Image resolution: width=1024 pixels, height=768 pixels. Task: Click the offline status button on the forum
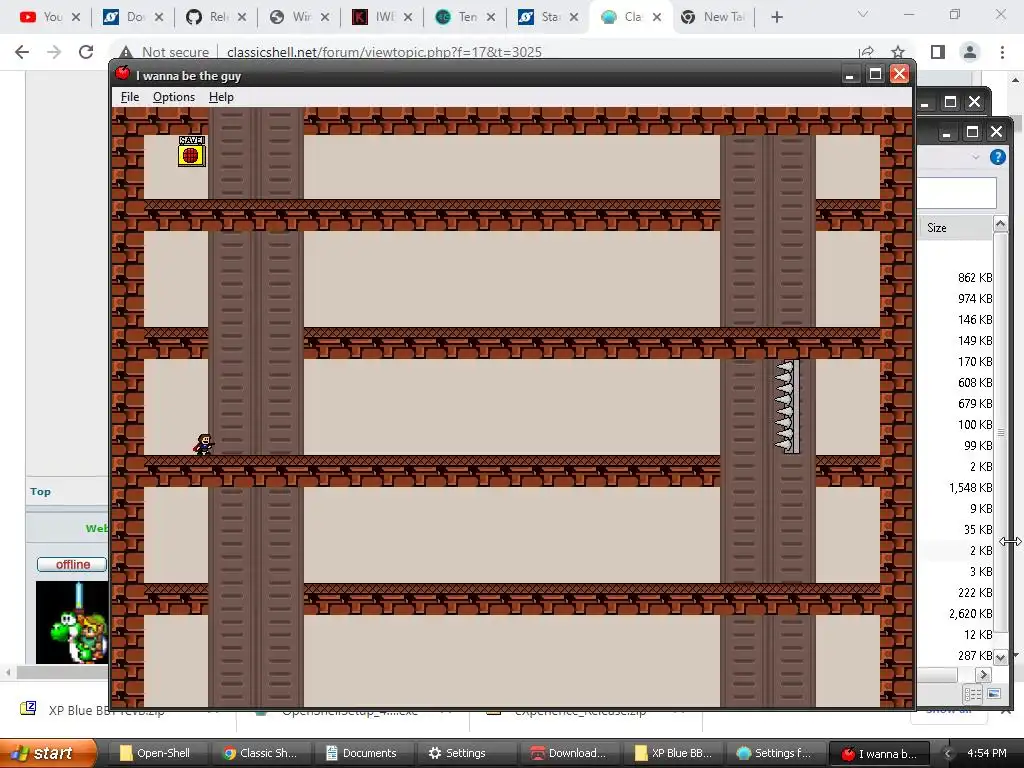[72, 564]
